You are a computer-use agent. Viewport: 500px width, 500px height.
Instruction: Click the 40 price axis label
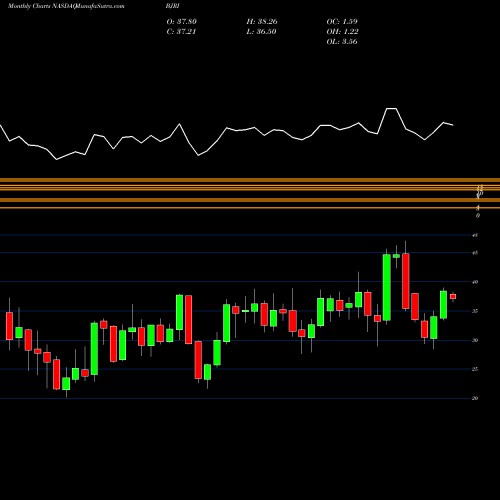[475, 282]
